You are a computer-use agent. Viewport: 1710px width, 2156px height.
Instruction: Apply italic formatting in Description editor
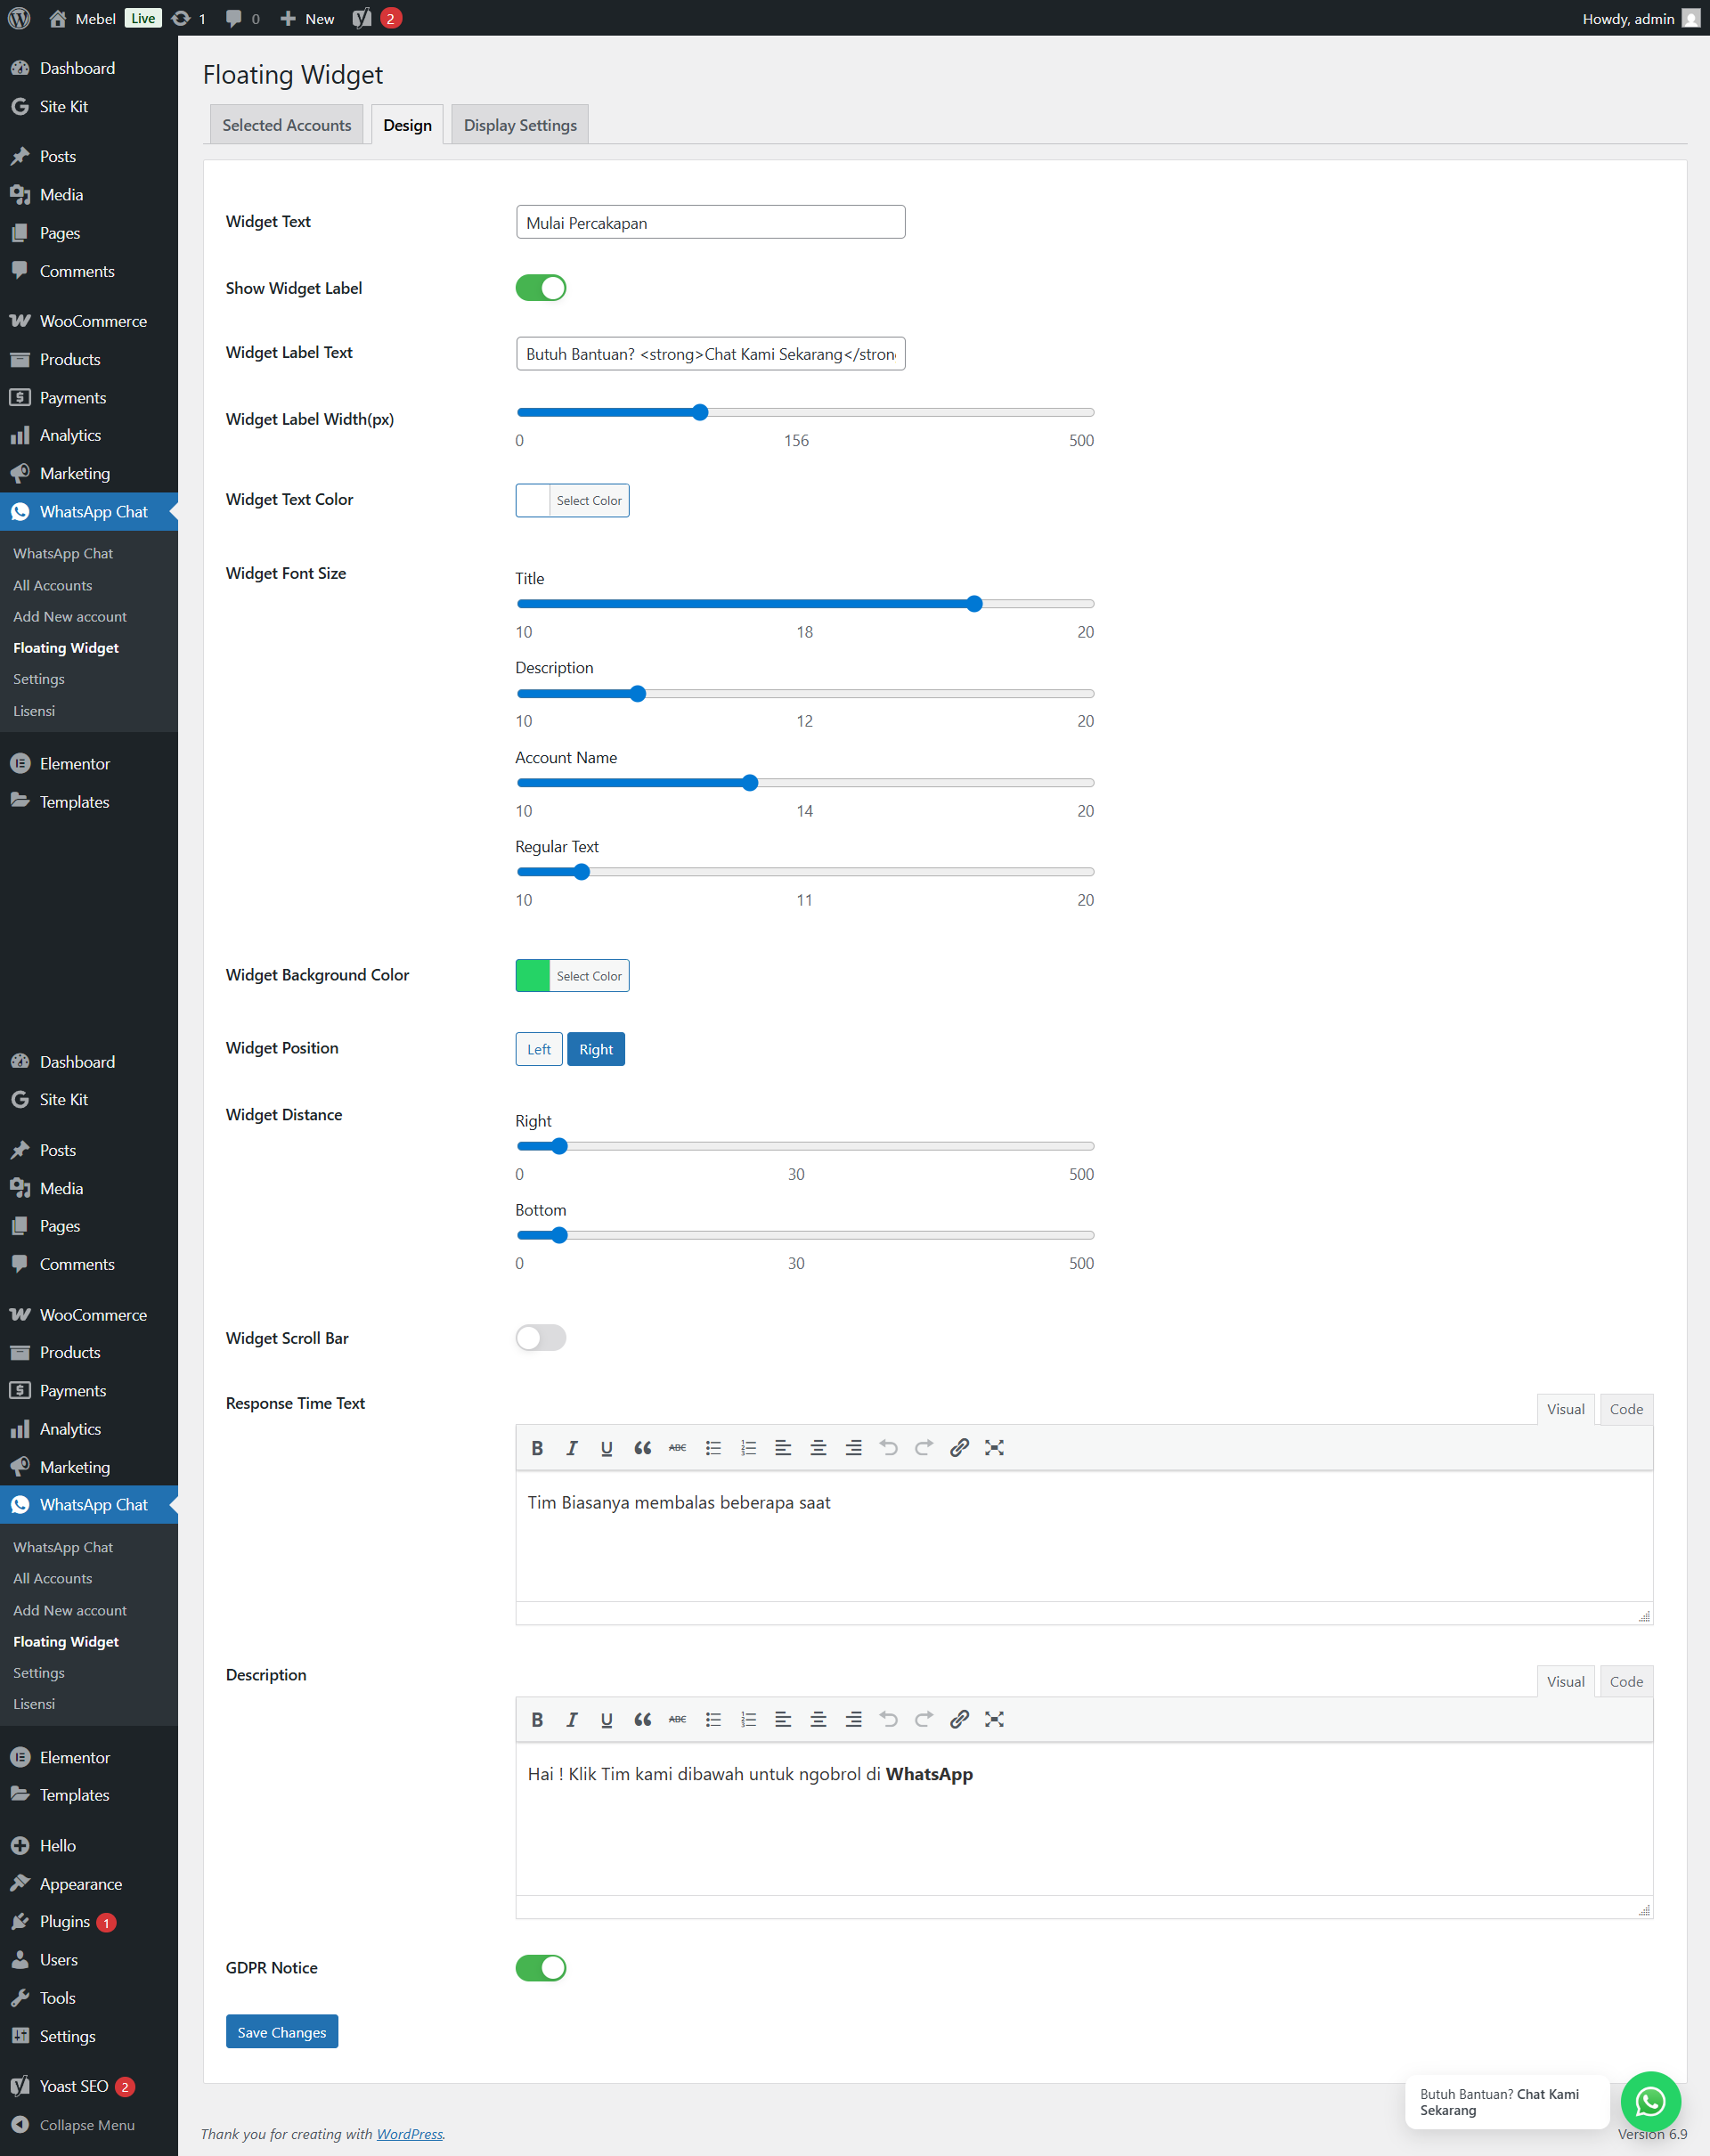[x=571, y=1719]
